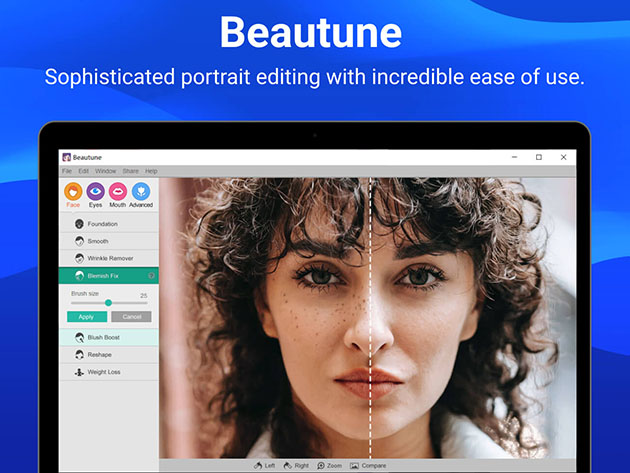Select the Mouth category icon

(x=118, y=192)
